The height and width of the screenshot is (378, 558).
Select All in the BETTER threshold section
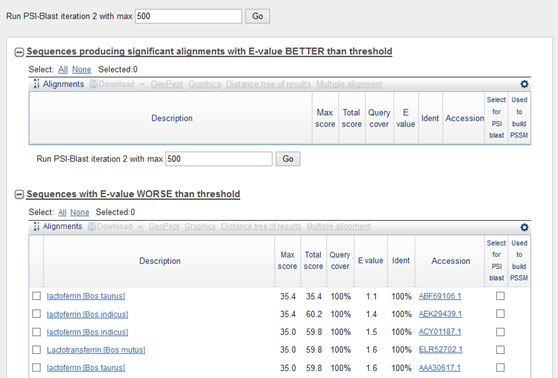coord(63,69)
